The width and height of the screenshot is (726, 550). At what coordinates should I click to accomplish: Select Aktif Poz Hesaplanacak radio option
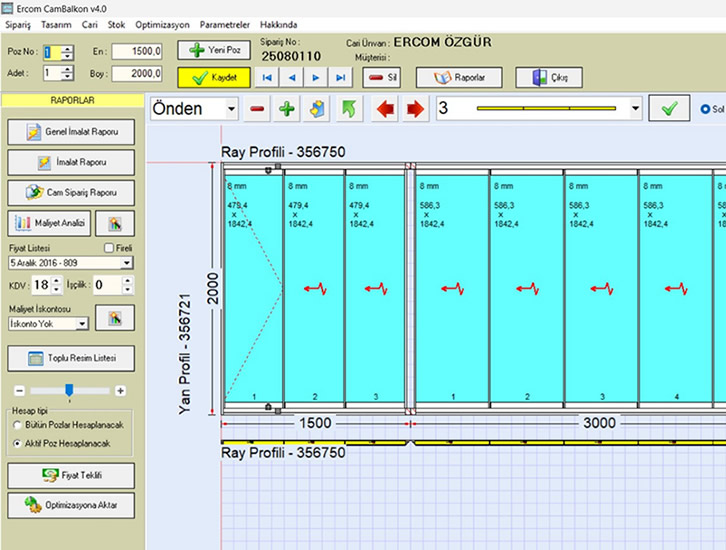pos(17,442)
